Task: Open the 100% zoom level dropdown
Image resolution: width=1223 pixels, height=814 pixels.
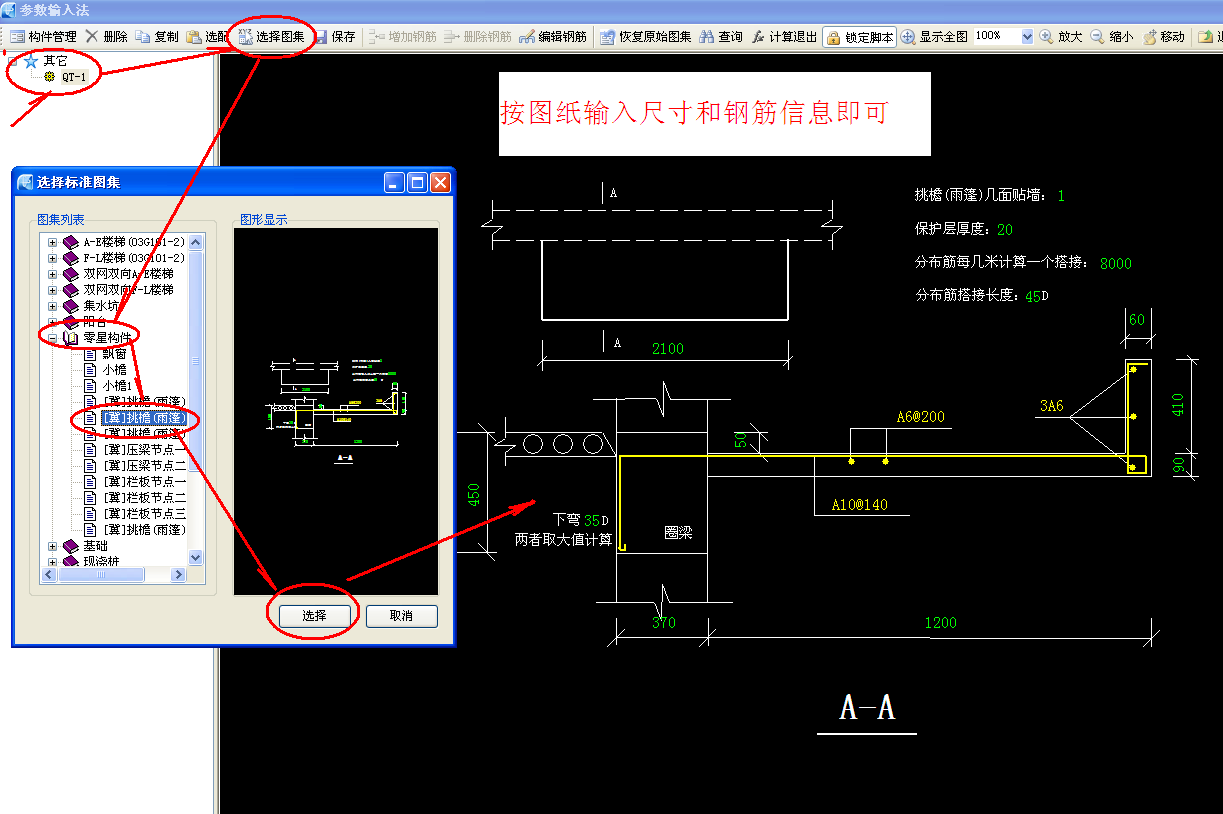Action: pyautogui.click(x=1027, y=36)
